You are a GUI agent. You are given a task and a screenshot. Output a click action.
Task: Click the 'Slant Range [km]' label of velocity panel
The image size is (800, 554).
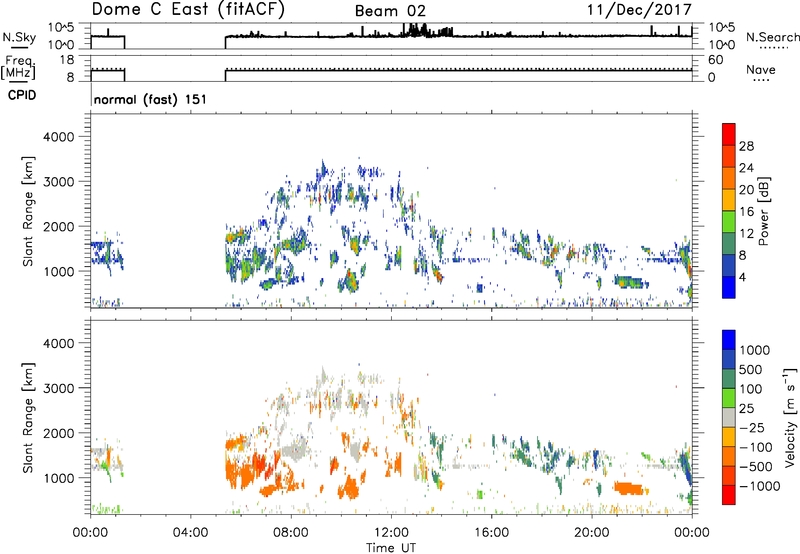tap(28, 417)
